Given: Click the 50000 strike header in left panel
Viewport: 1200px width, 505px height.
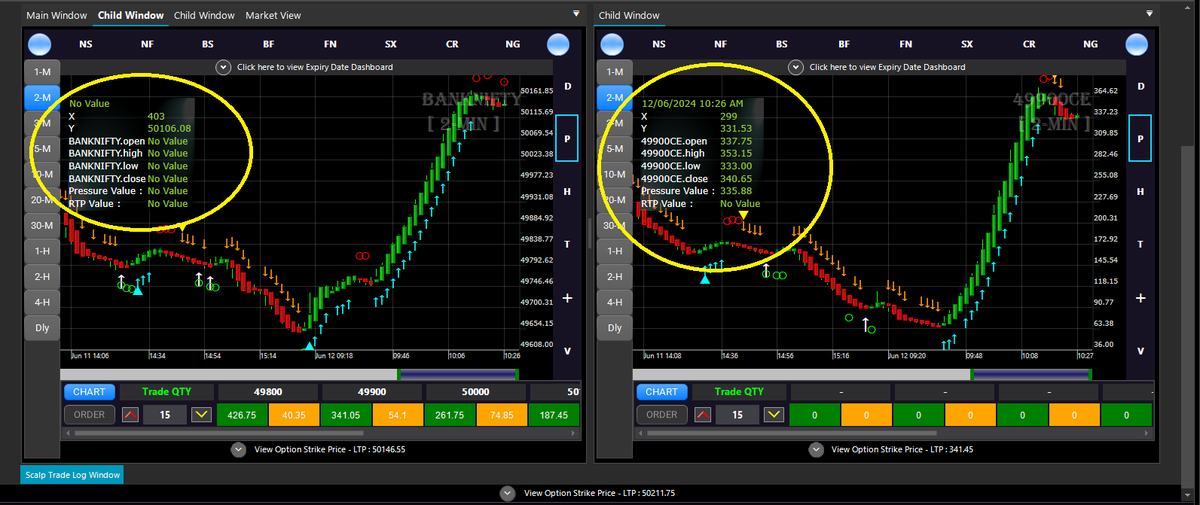Looking at the screenshot, I should point(475,392).
